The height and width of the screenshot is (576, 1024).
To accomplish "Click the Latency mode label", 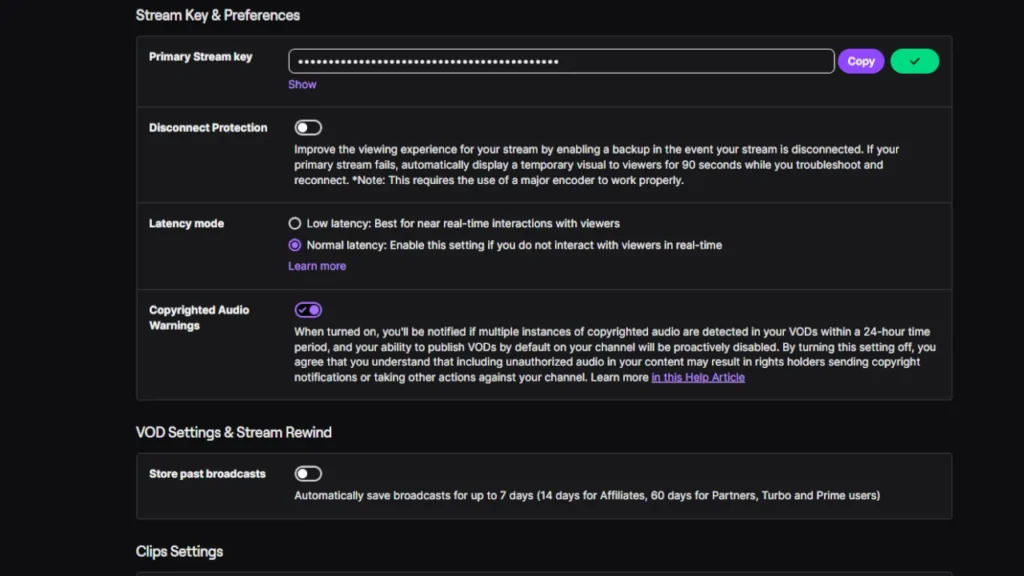I will click(186, 223).
